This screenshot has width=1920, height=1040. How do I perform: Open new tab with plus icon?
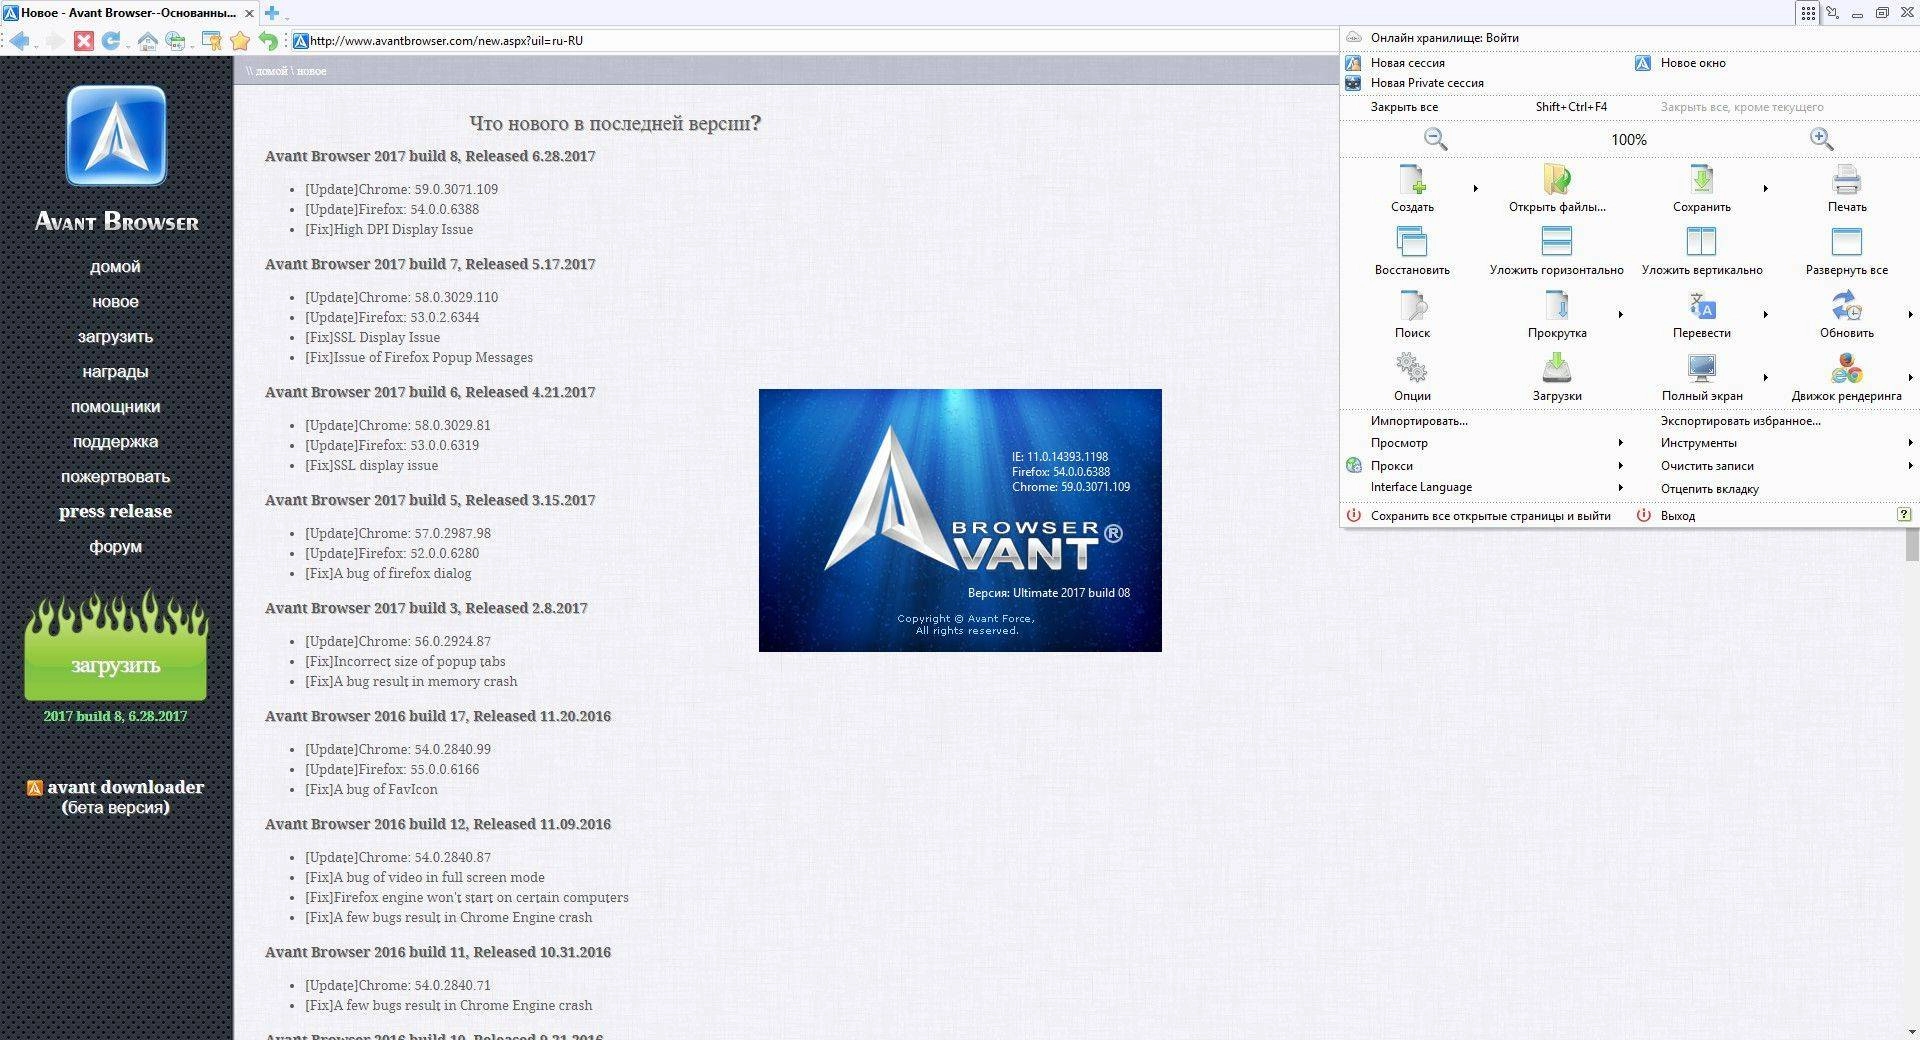coord(271,13)
